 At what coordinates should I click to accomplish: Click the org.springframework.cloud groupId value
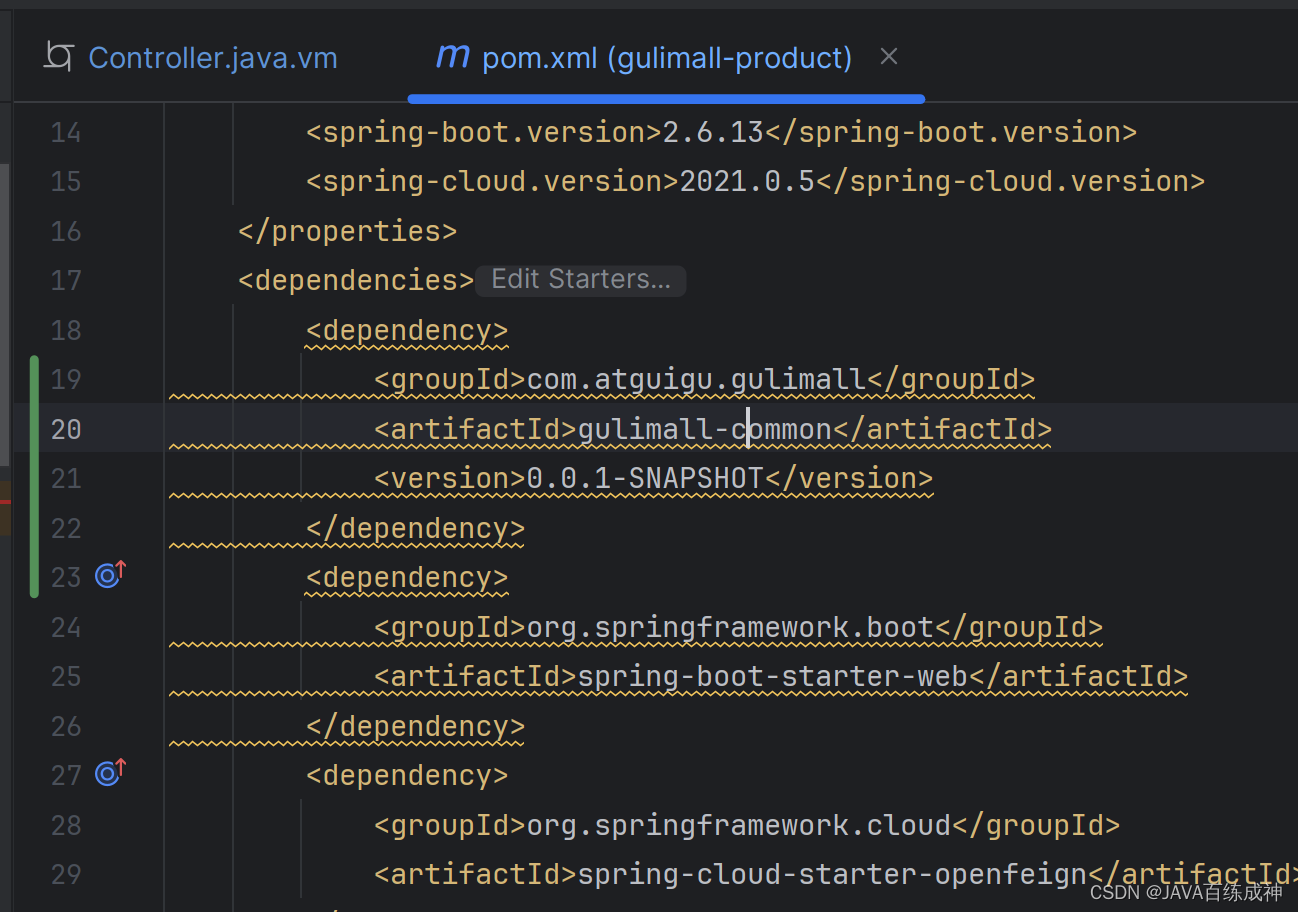tap(738, 825)
